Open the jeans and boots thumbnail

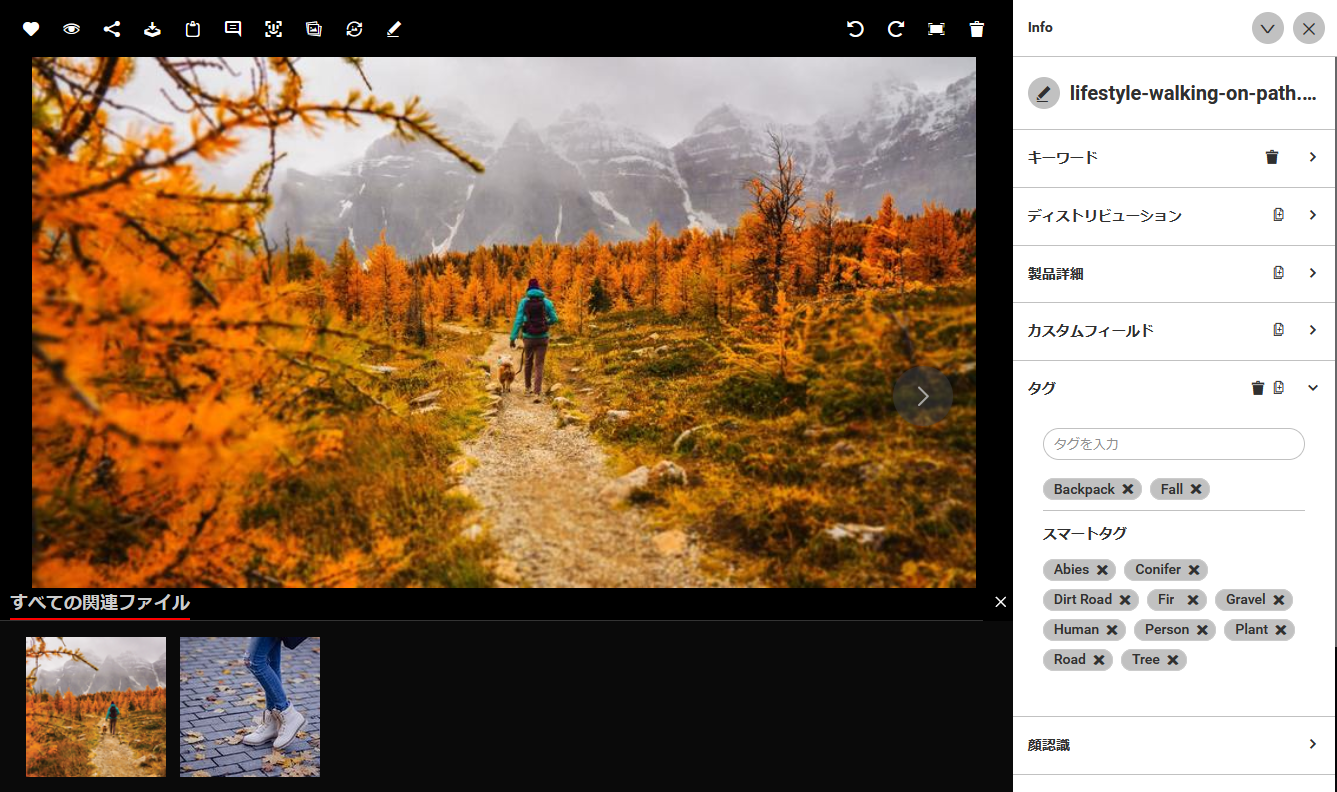coord(250,706)
